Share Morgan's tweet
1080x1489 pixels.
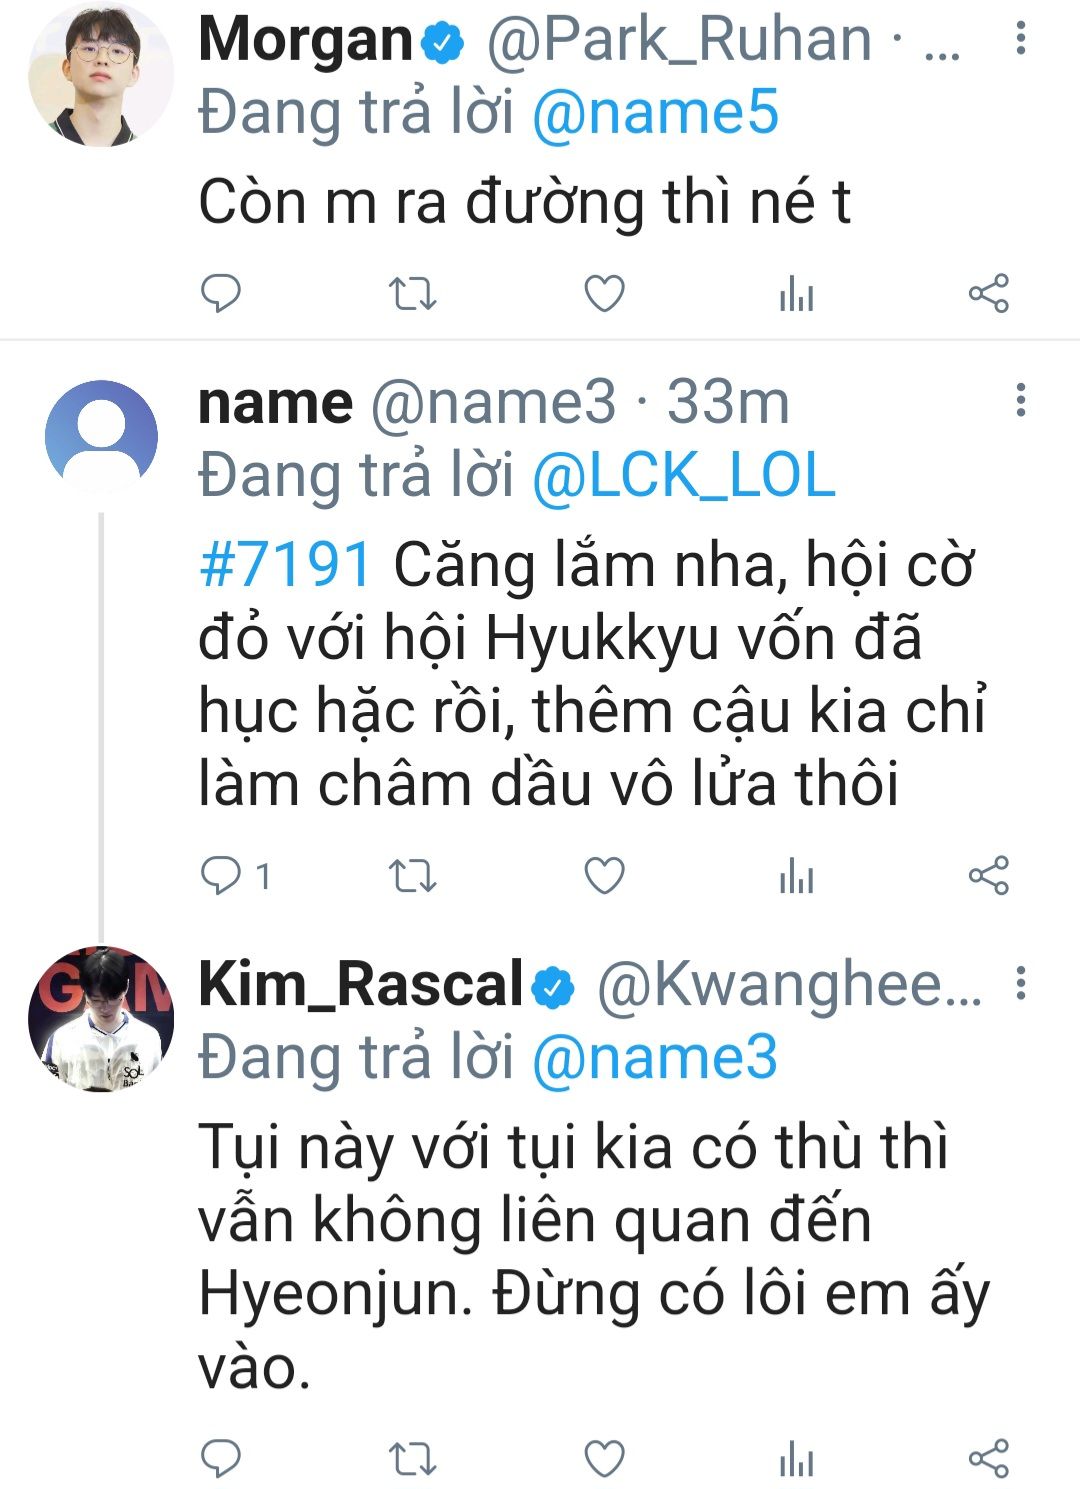coord(988,294)
